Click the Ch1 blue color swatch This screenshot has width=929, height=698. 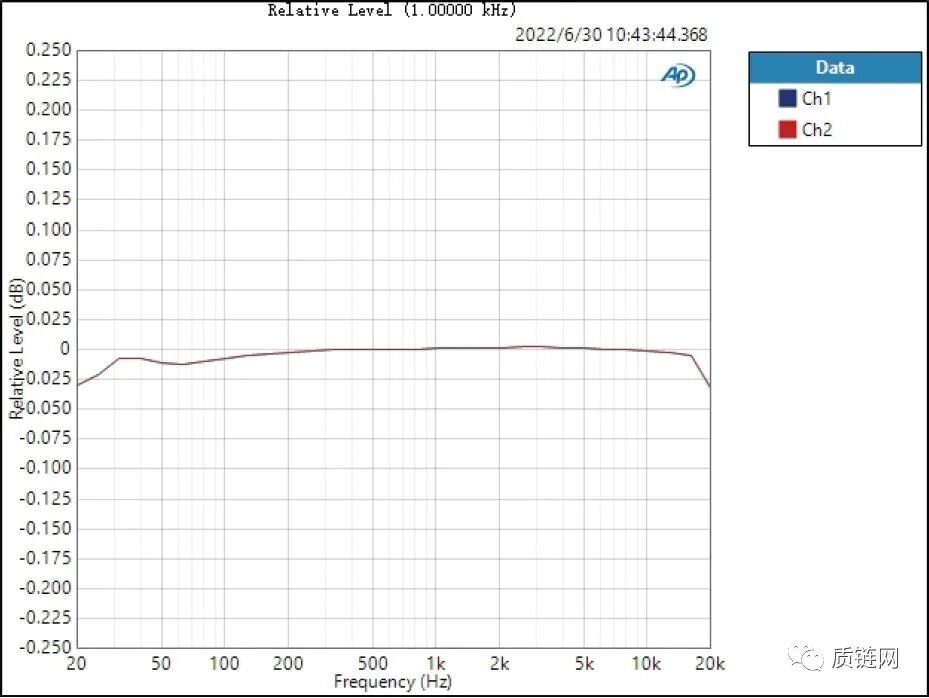[x=787, y=98]
